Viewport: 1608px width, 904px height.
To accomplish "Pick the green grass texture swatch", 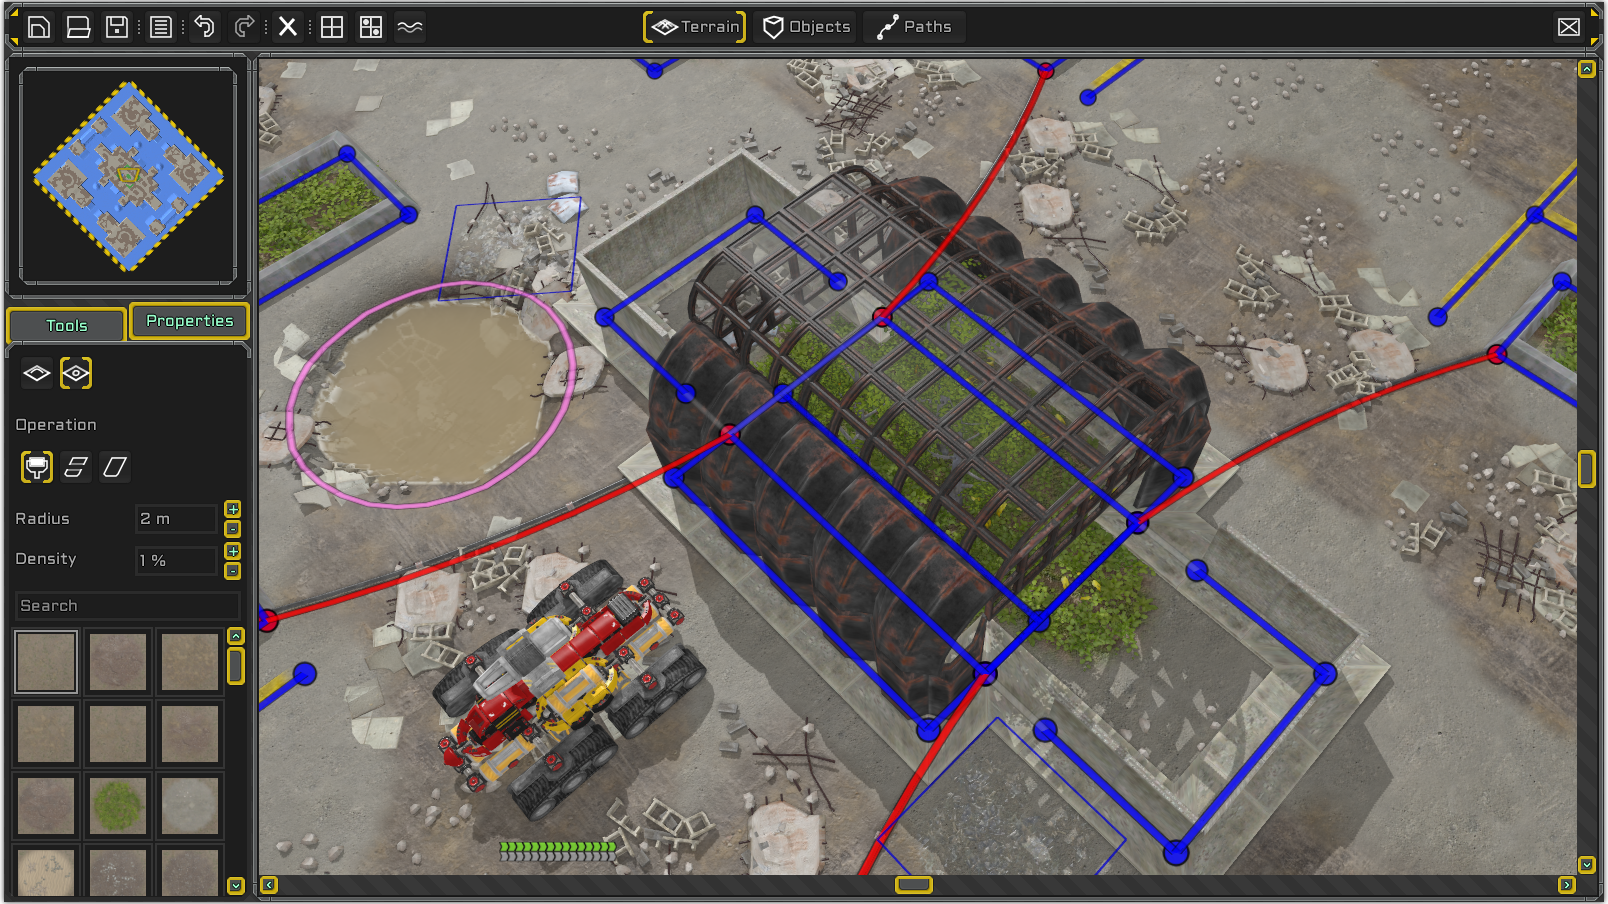I will pyautogui.click(x=118, y=805).
